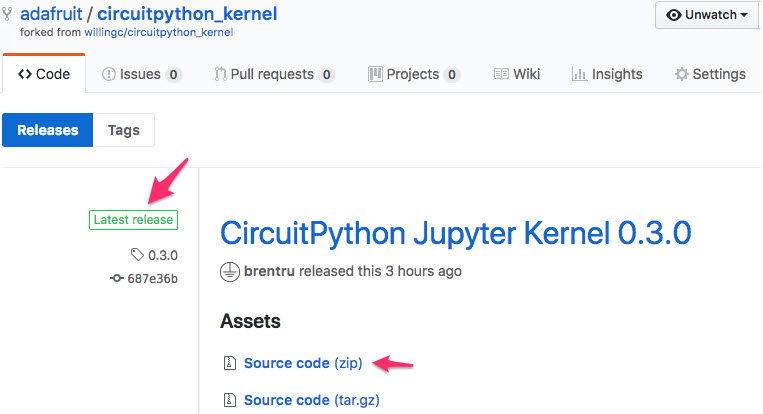Click the tag icon beside 0.3.0
The image size is (763, 414).
point(136,255)
